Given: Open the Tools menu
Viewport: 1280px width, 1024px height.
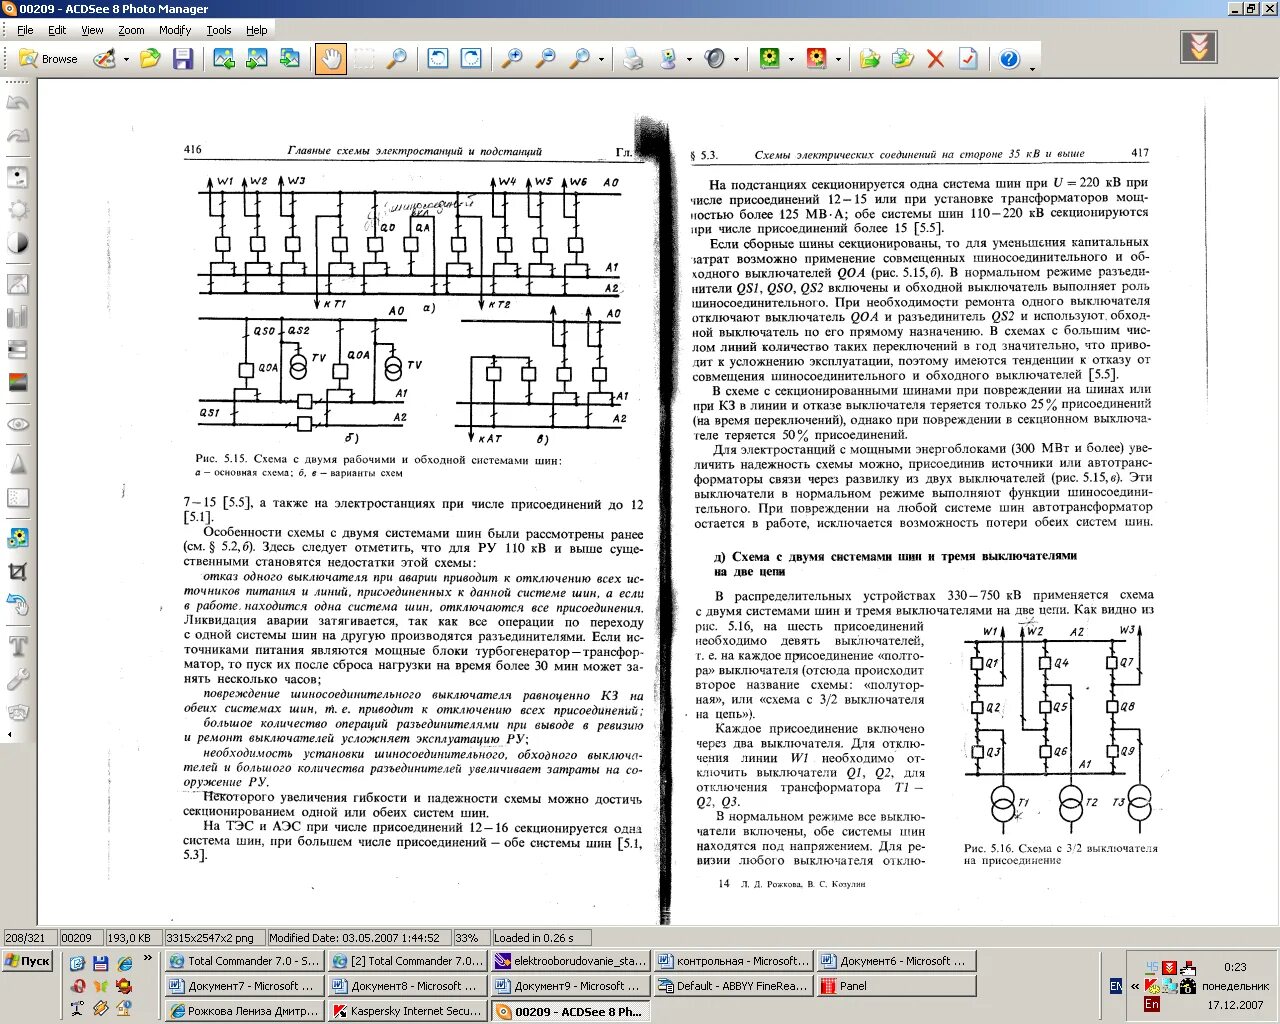Looking at the screenshot, I should coord(219,30).
